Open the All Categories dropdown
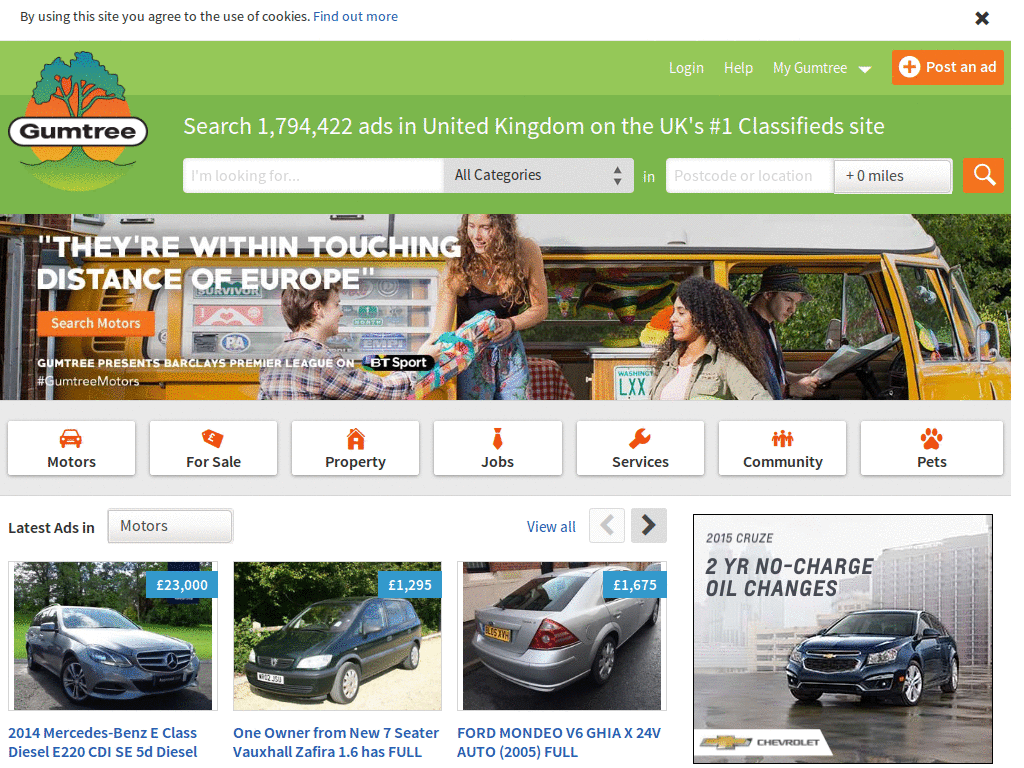The image size is (1024, 768). click(x=538, y=175)
